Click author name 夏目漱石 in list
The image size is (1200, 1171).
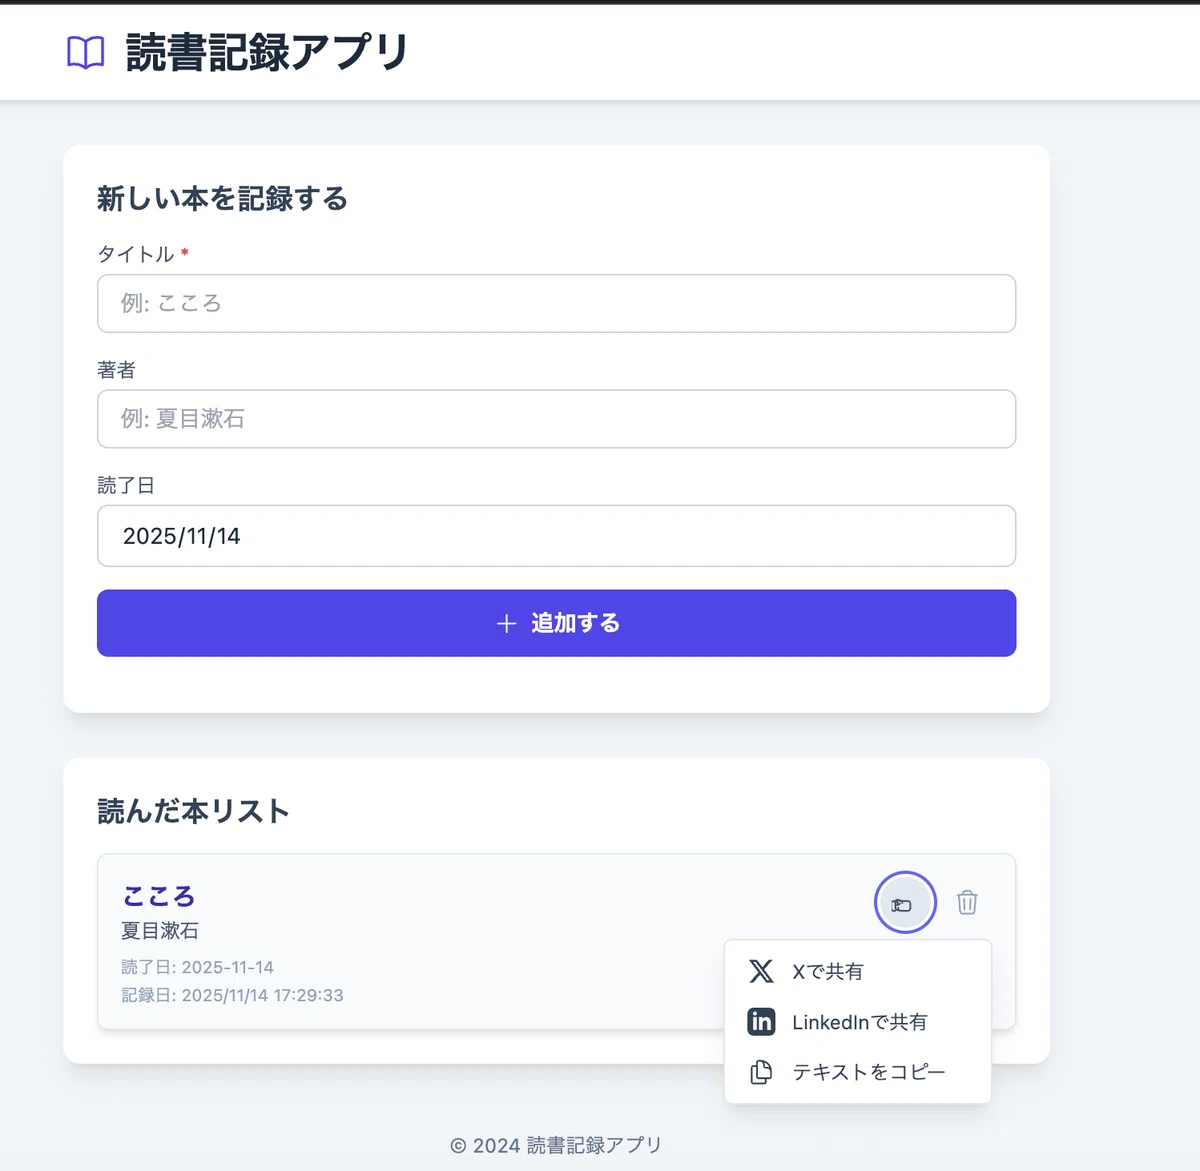coord(160,931)
